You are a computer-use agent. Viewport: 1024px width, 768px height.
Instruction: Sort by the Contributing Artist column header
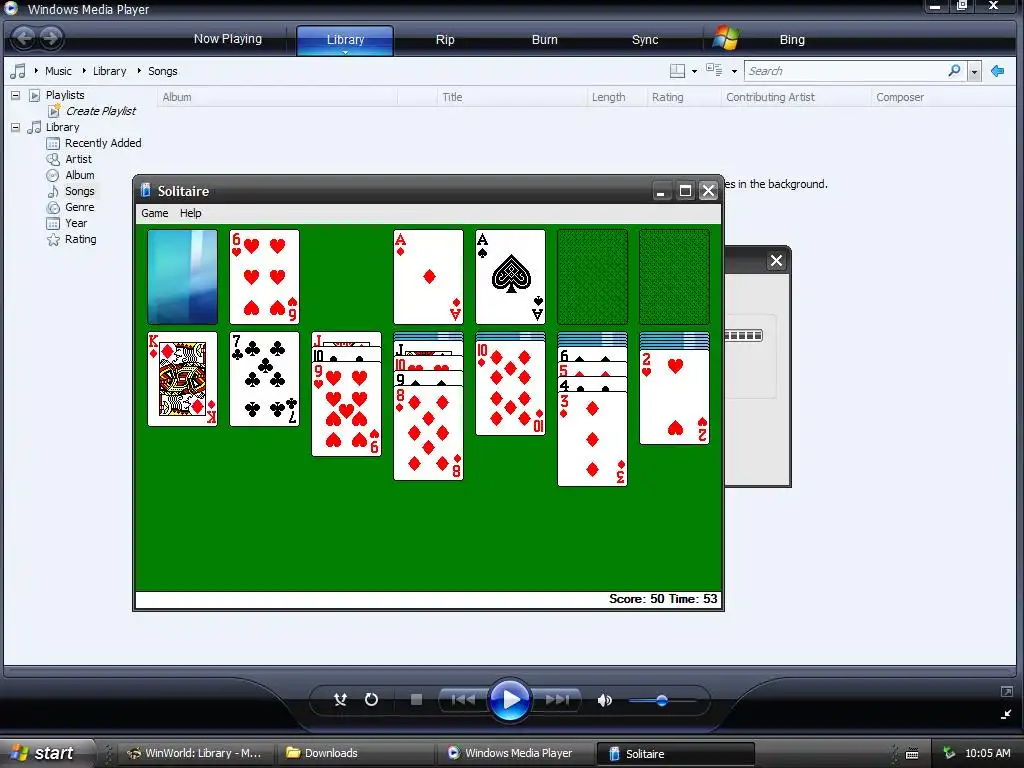pos(795,97)
